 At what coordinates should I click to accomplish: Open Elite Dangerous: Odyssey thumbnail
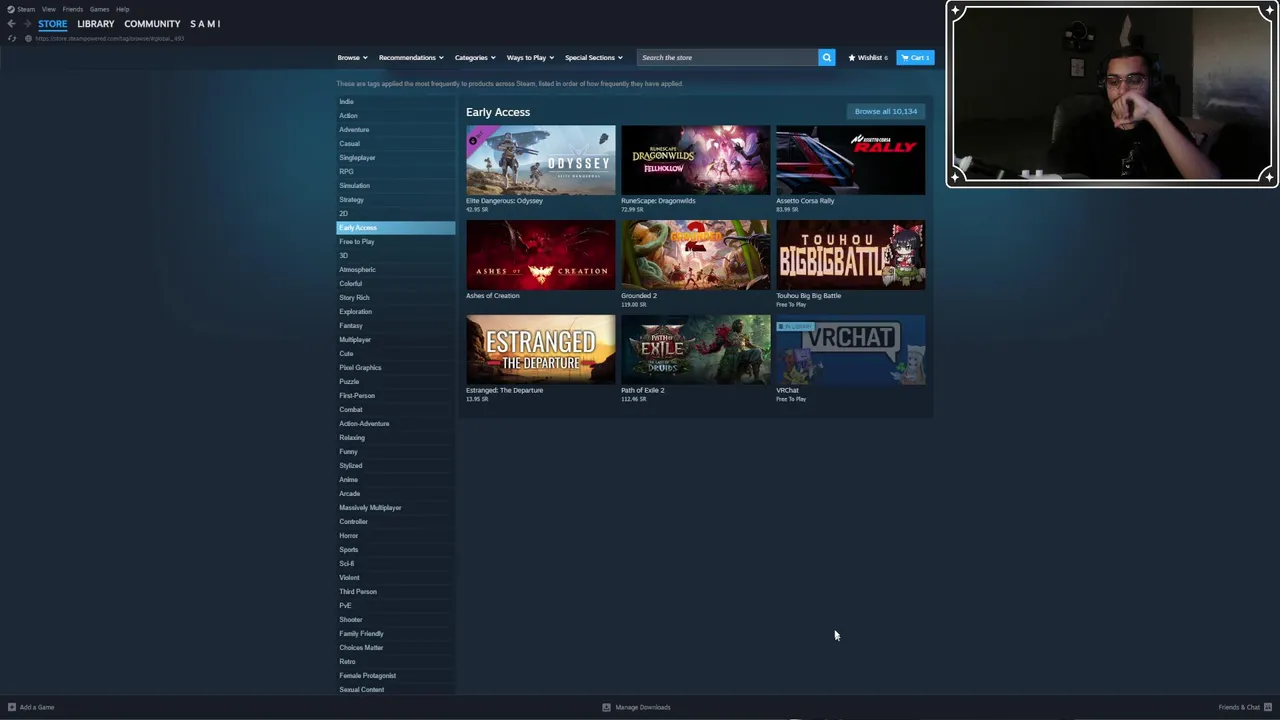click(x=540, y=160)
